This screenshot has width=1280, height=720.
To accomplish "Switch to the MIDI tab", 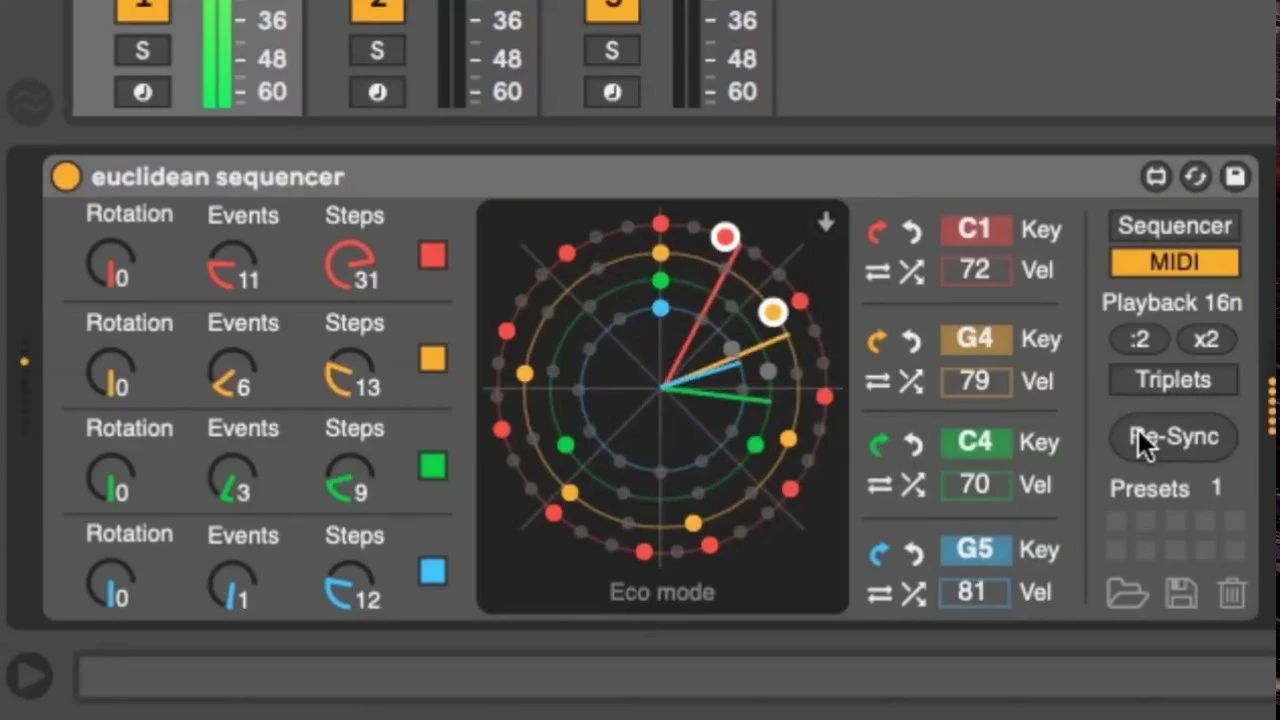I will pos(1174,263).
